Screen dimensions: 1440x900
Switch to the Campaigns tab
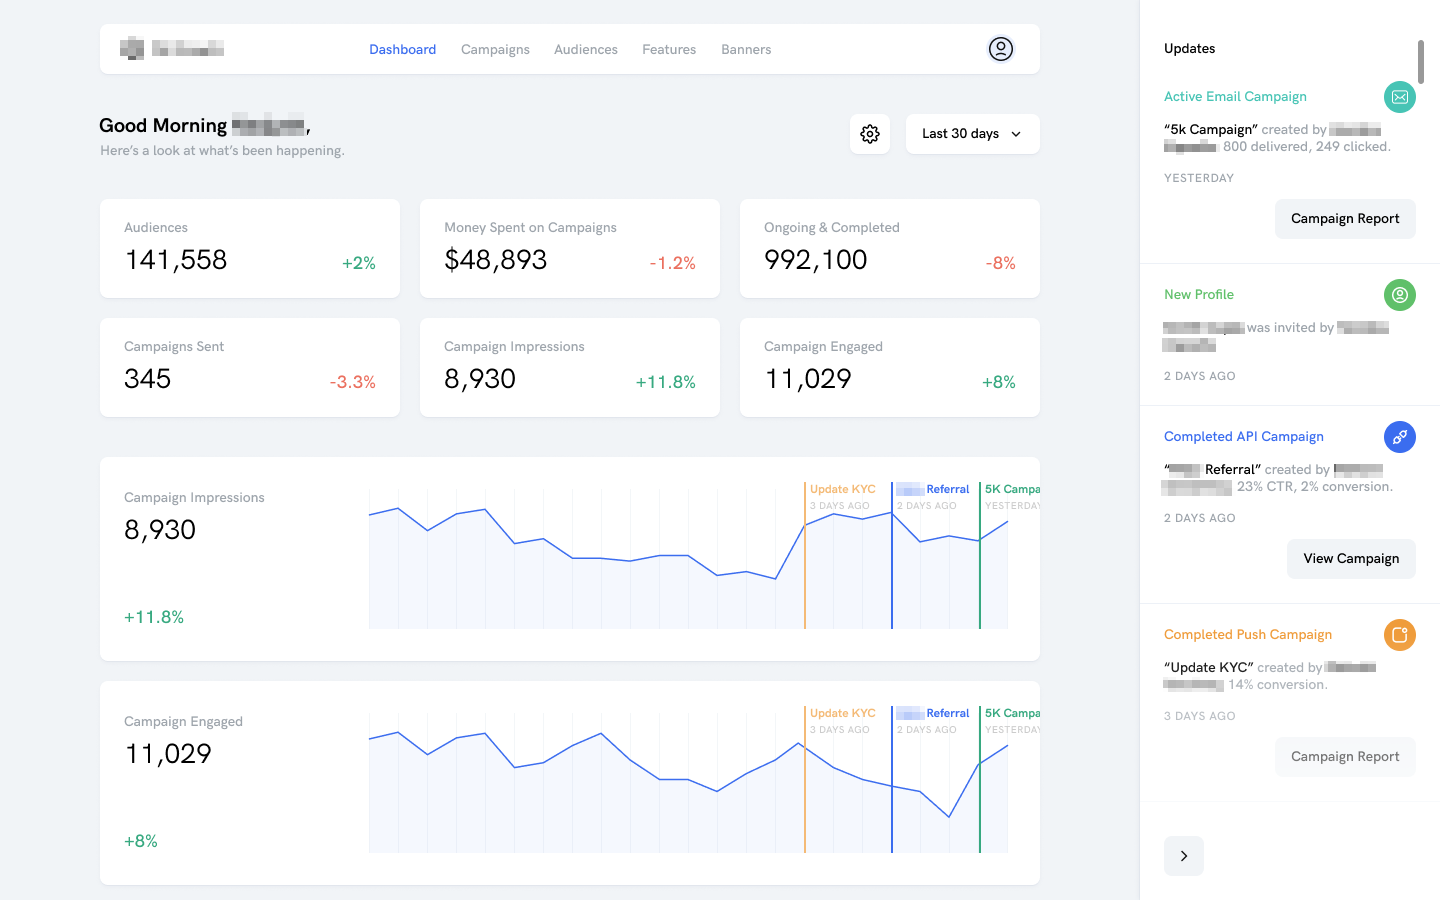click(x=495, y=50)
